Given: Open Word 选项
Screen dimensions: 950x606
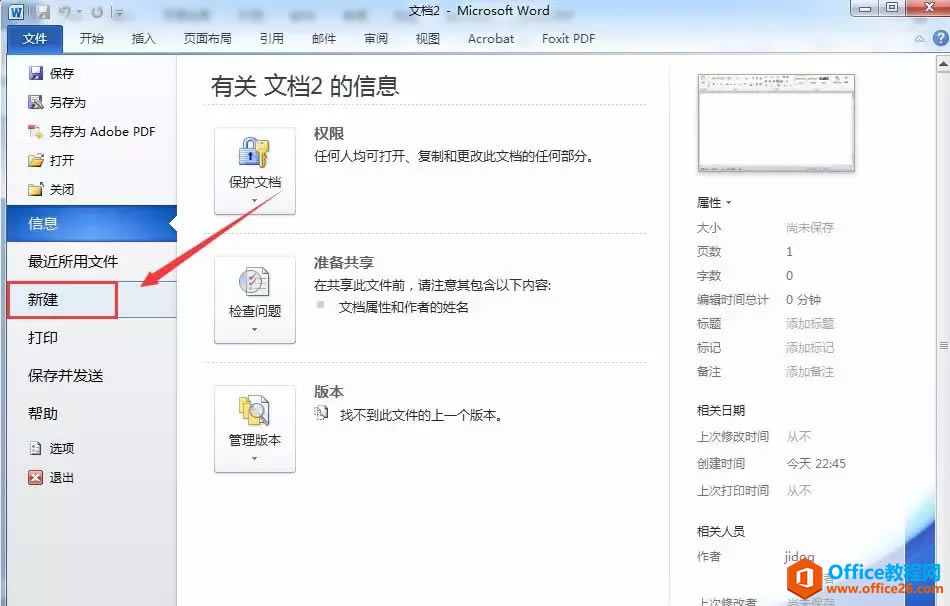Looking at the screenshot, I should click(x=51, y=448).
